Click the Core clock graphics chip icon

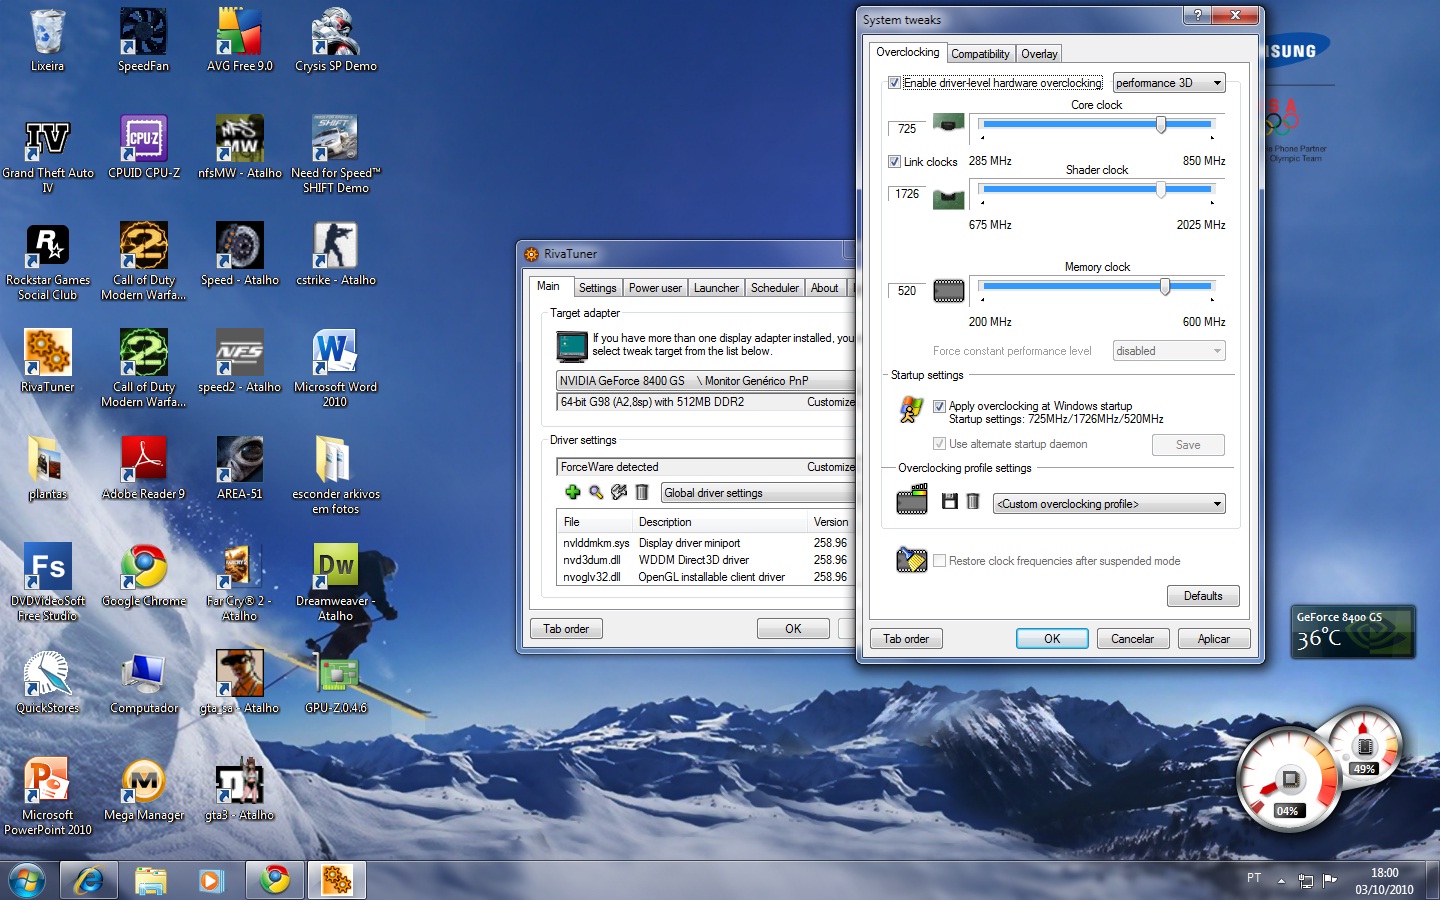(948, 123)
